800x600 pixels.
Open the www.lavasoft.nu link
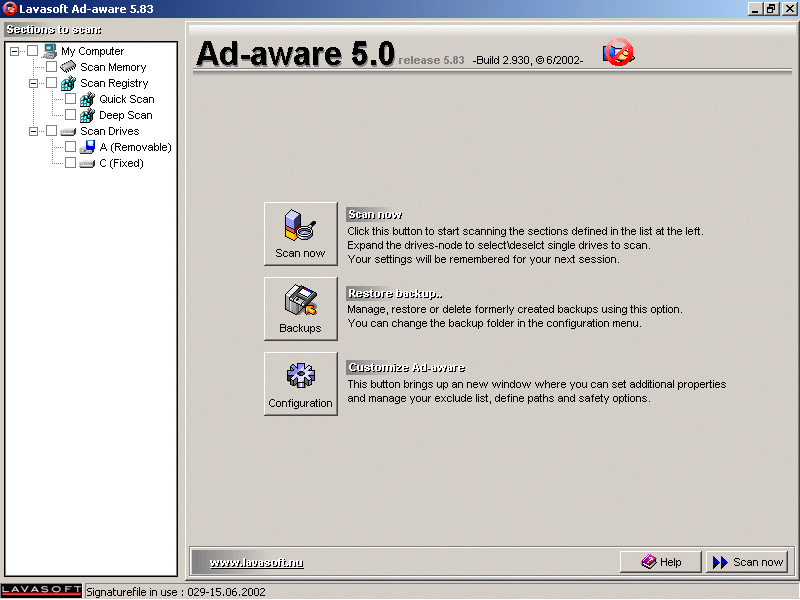coord(256,563)
